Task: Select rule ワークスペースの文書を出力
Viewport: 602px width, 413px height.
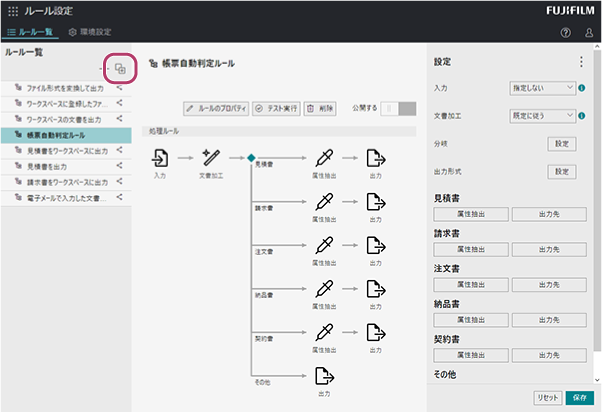Action: pos(66,119)
